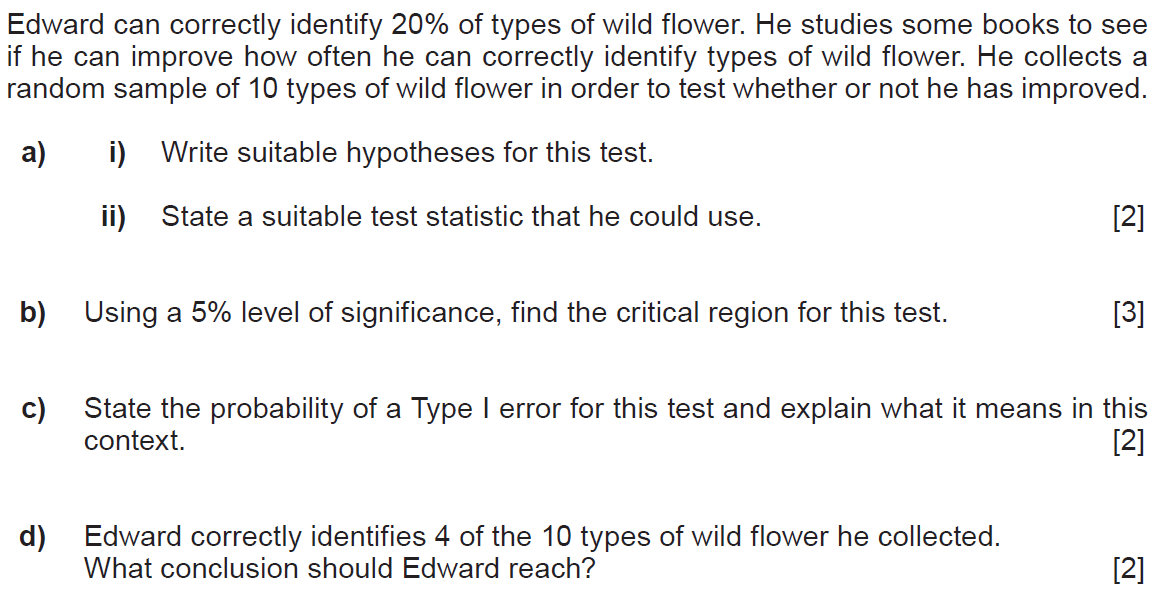The image size is (1170, 604).
Task: Click the sub-part ii) label
Action: (x=113, y=217)
